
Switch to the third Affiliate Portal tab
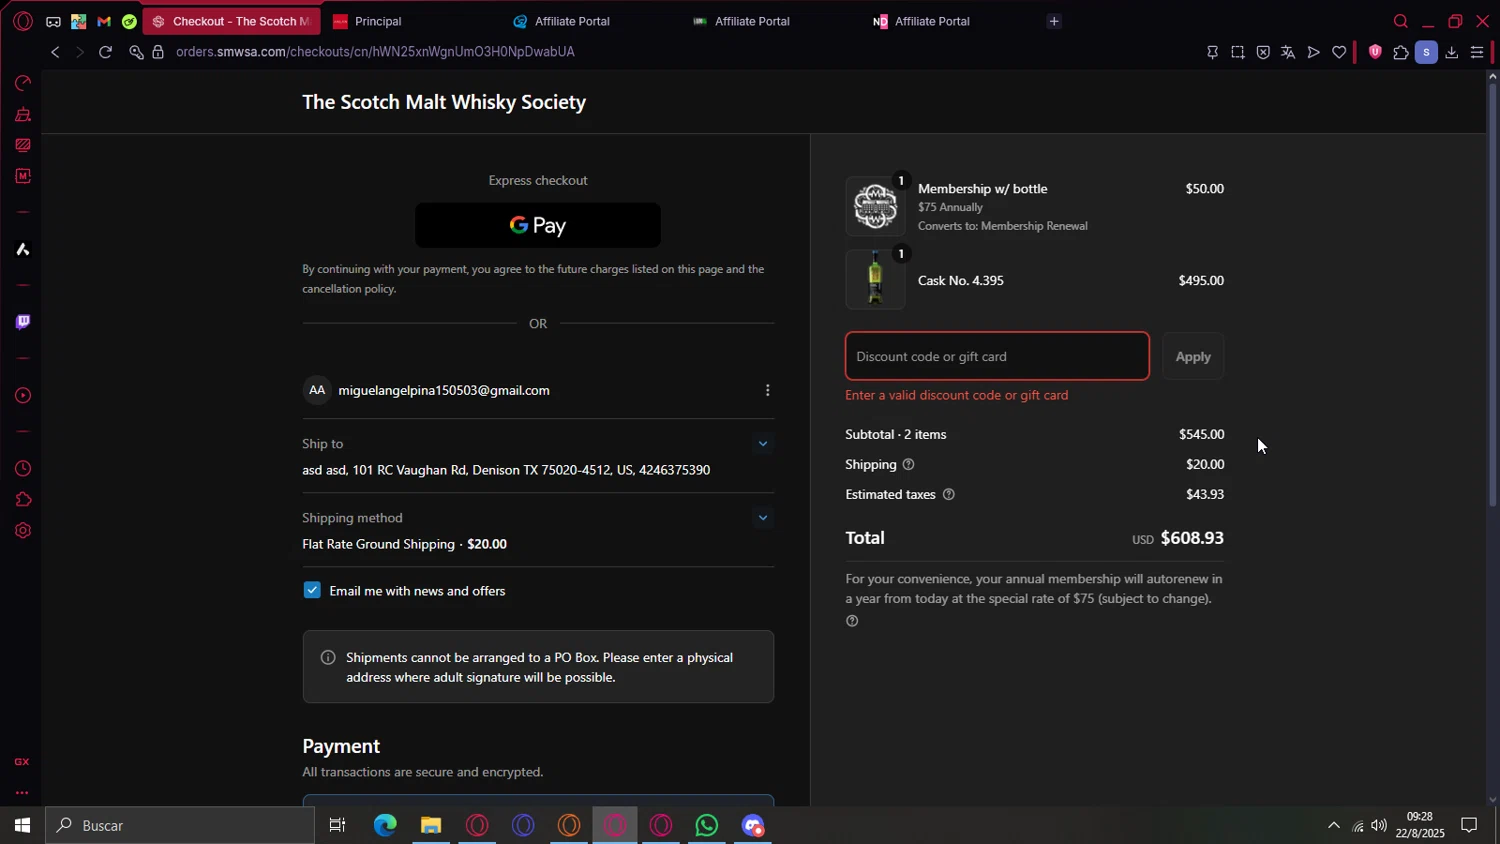point(950,21)
